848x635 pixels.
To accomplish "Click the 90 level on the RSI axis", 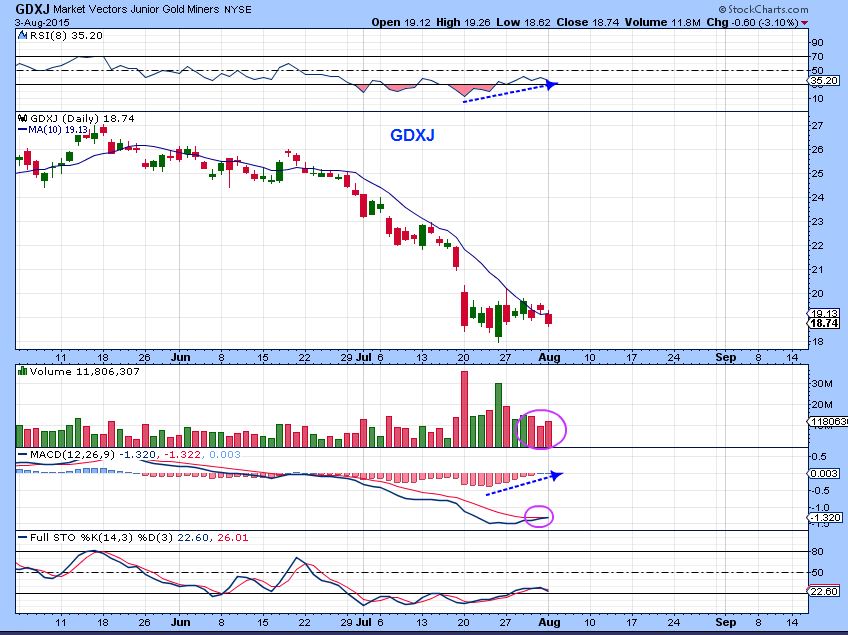I will (x=818, y=42).
